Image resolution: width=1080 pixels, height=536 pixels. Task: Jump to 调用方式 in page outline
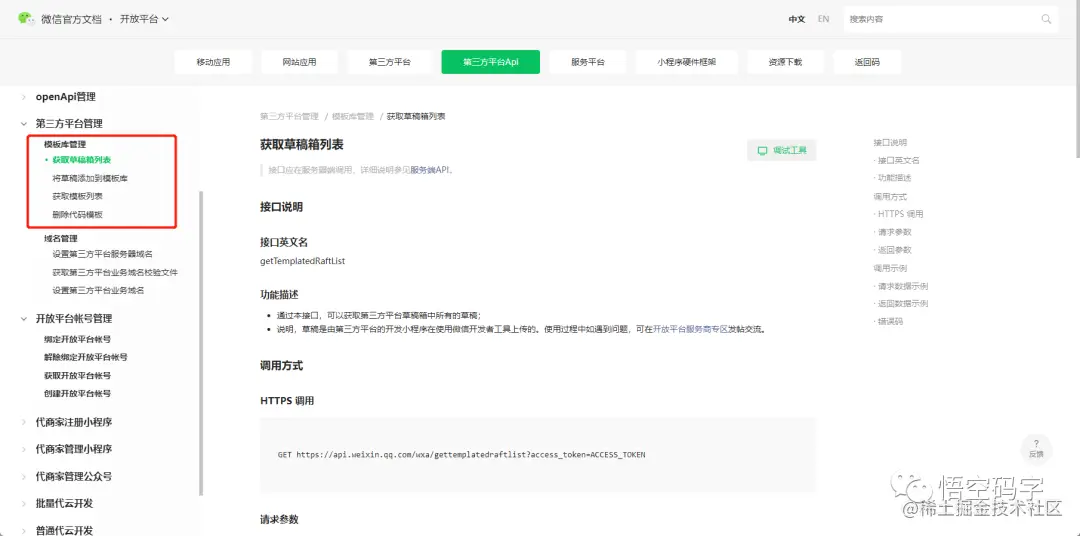[890, 196]
